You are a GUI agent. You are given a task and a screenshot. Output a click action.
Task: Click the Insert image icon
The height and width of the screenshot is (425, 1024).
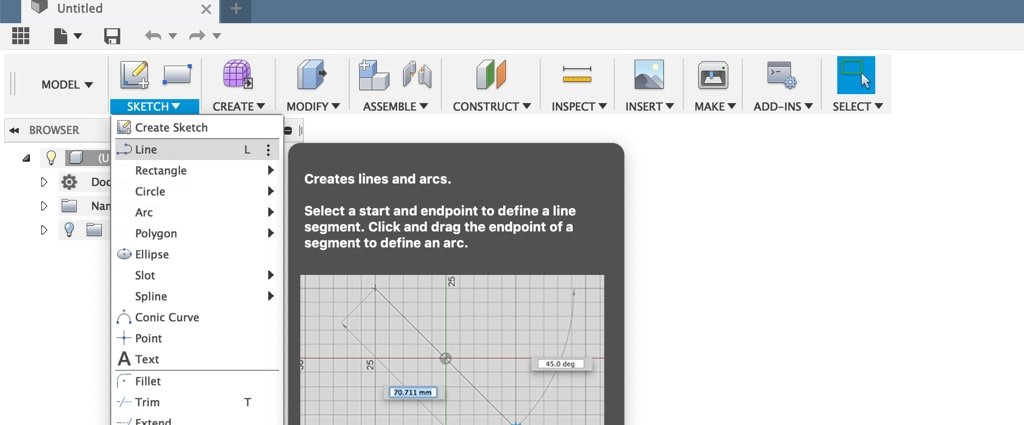click(649, 74)
